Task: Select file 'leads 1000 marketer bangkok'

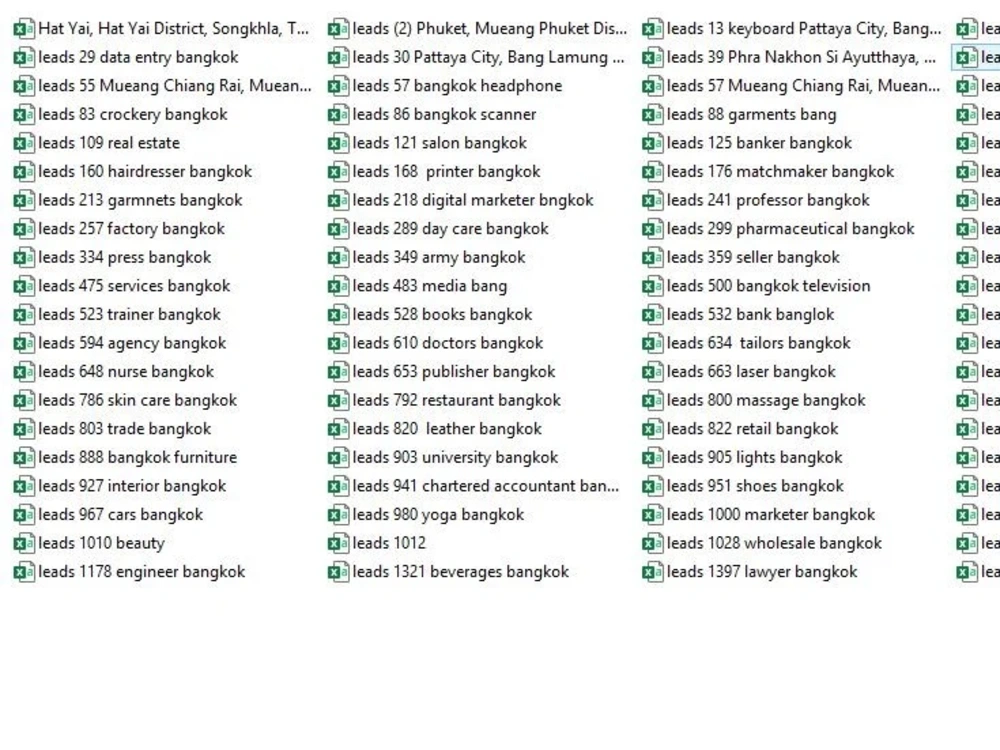Action: [x=771, y=515]
